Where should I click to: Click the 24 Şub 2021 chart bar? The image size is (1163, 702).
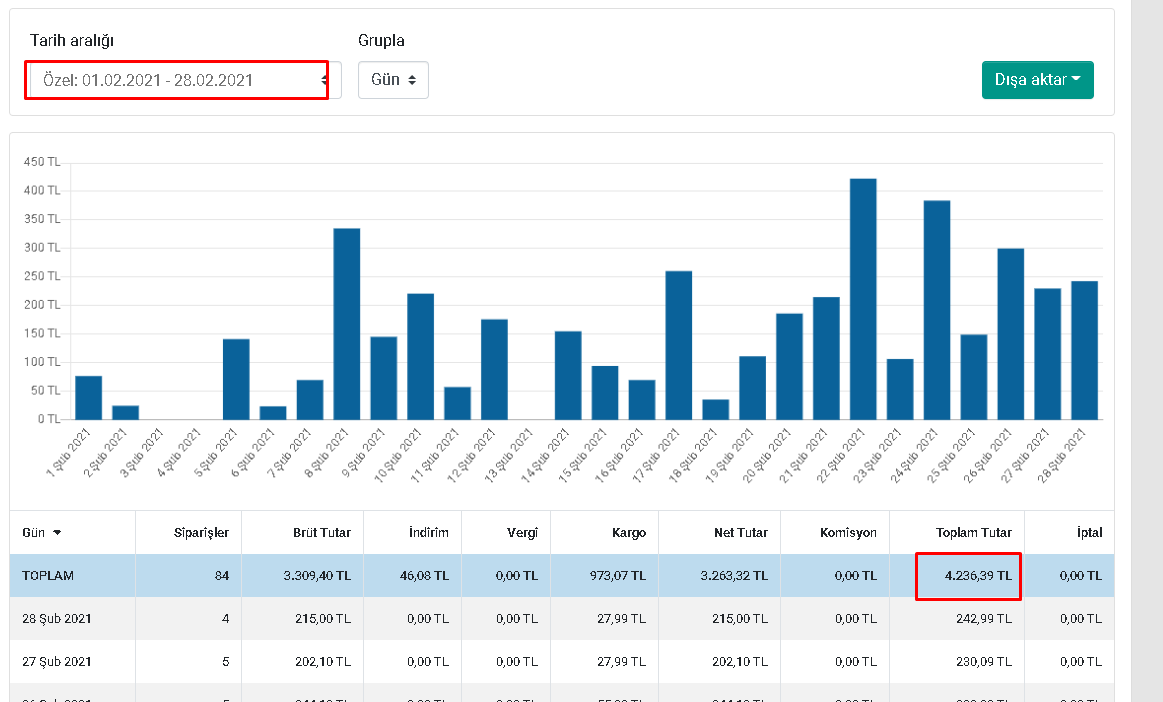pyautogui.click(x=937, y=310)
